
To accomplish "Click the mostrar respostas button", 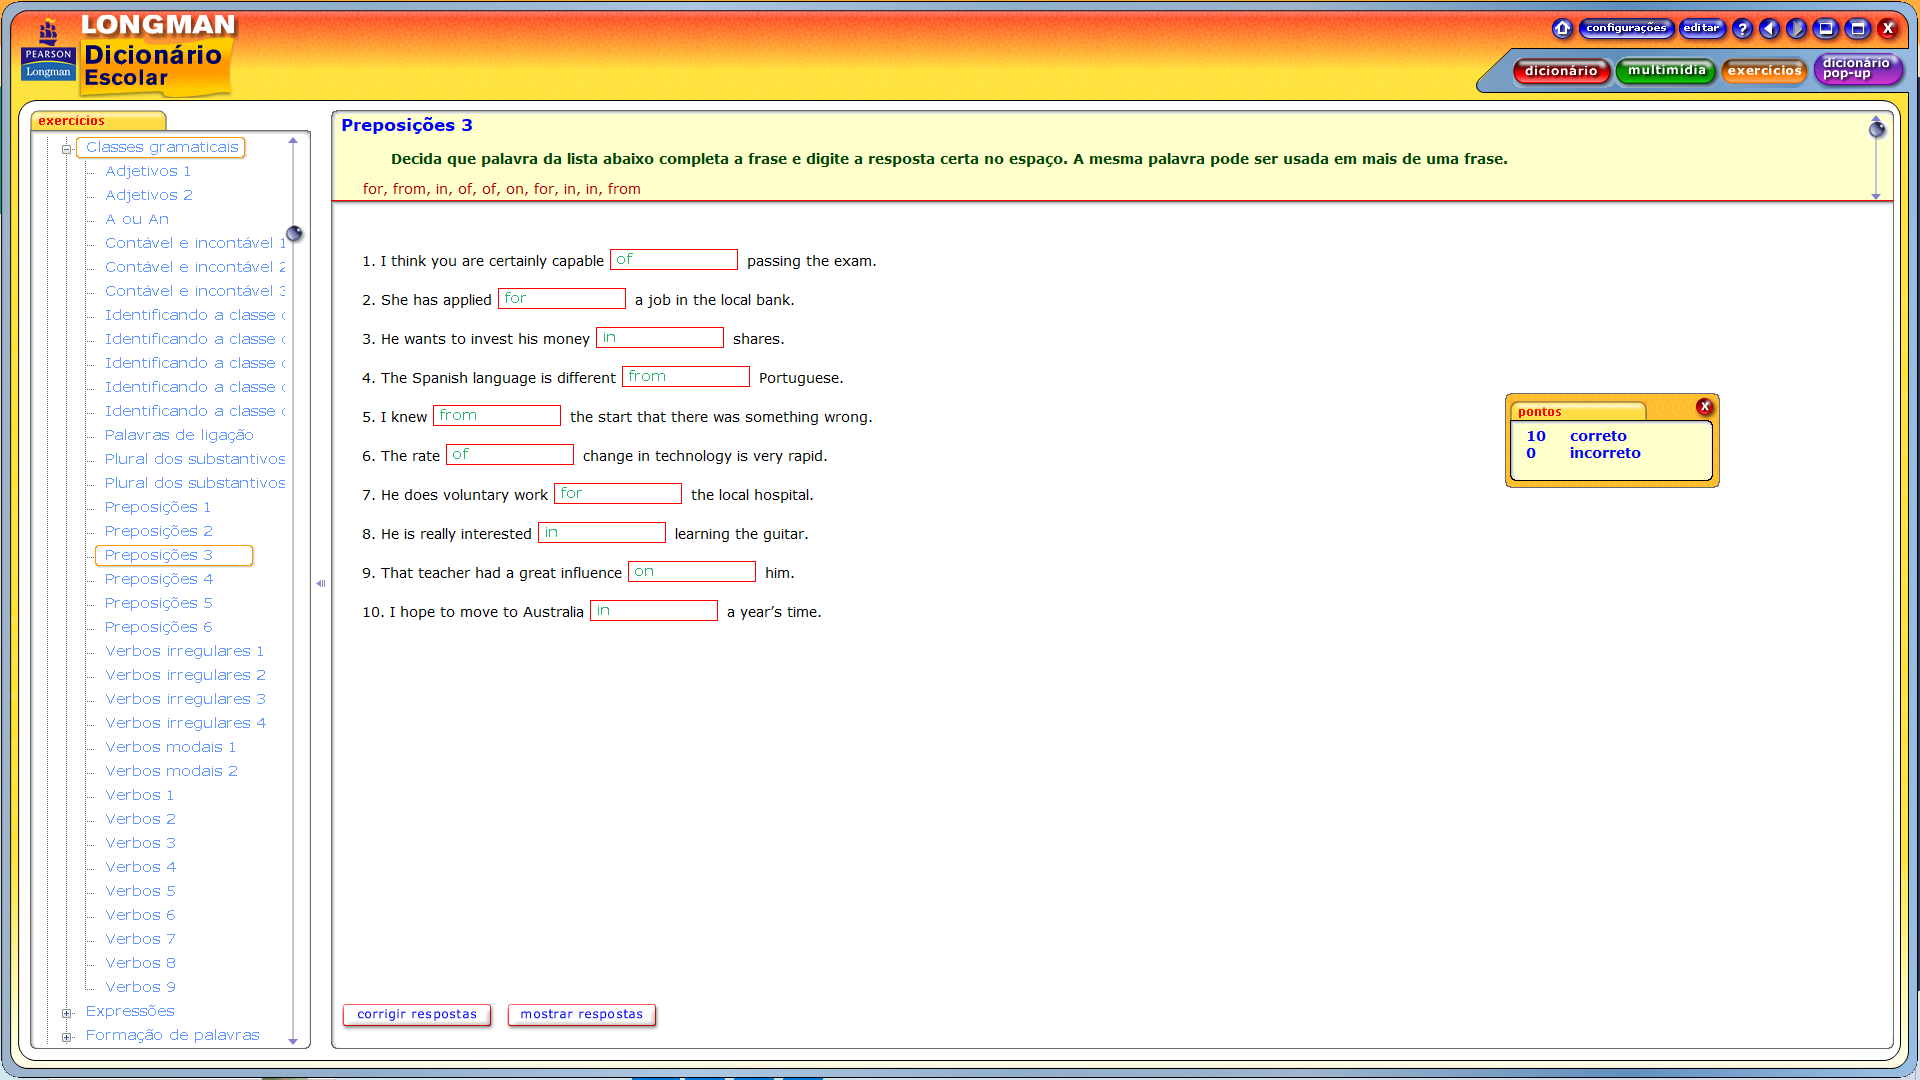I will 582,1015.
